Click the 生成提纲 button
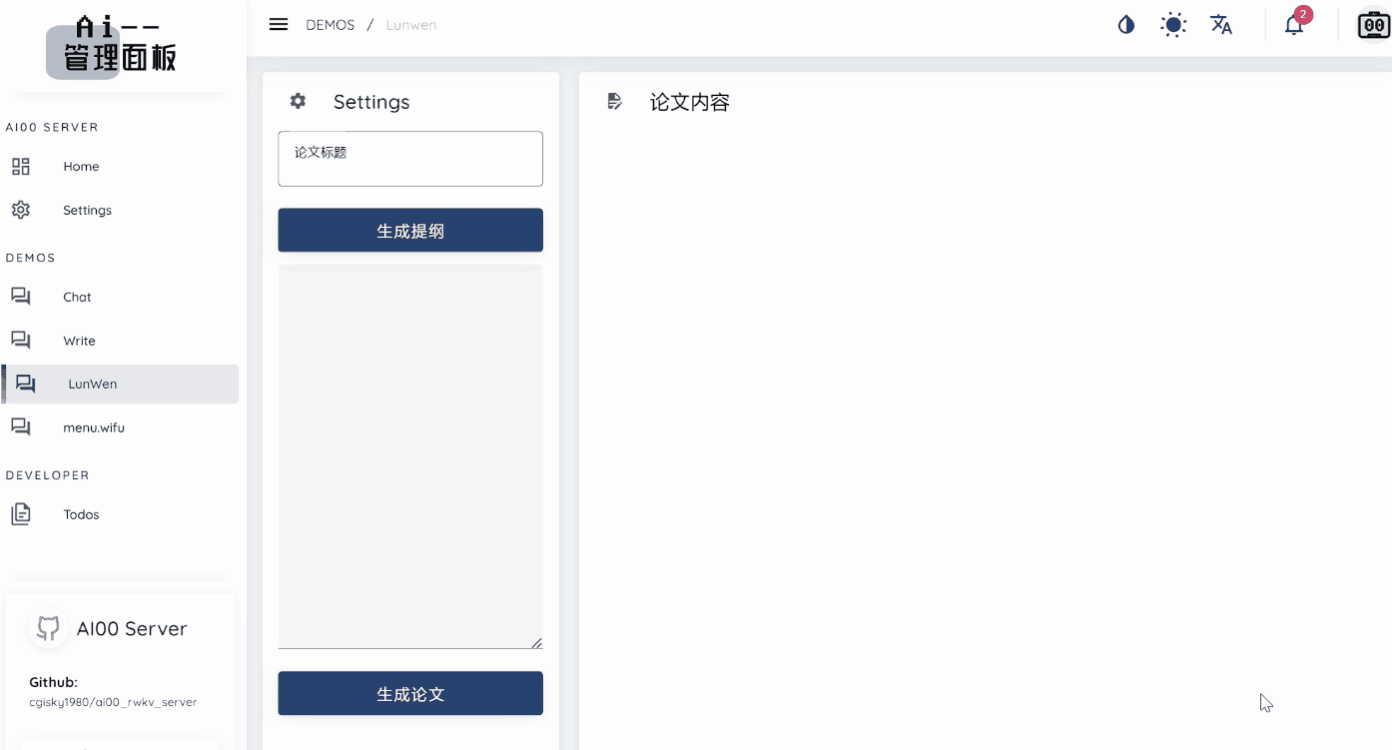The height and width of the screenshot is (750, 1392). coord(410,231)
